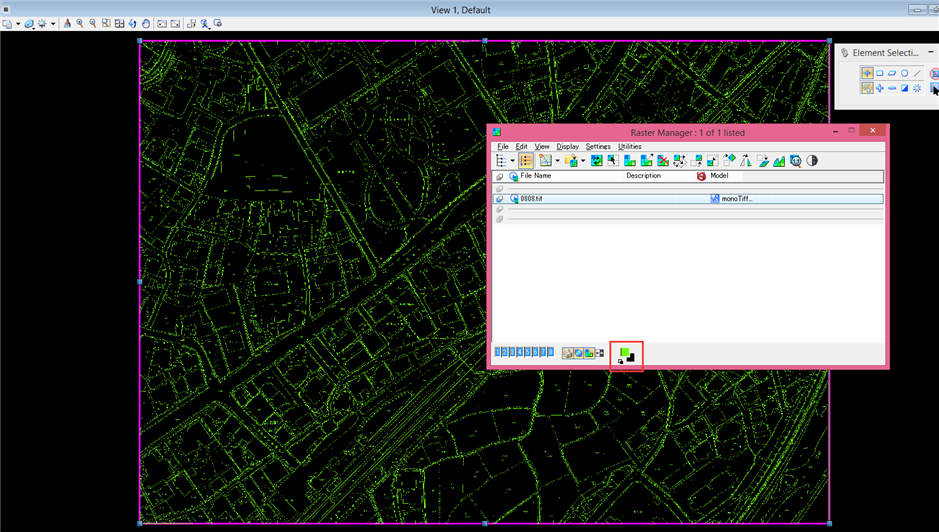This screenshot has height=532, width=939.
Task: Click the Window Area icon in view toolbar
Action: tap(106, 23)
